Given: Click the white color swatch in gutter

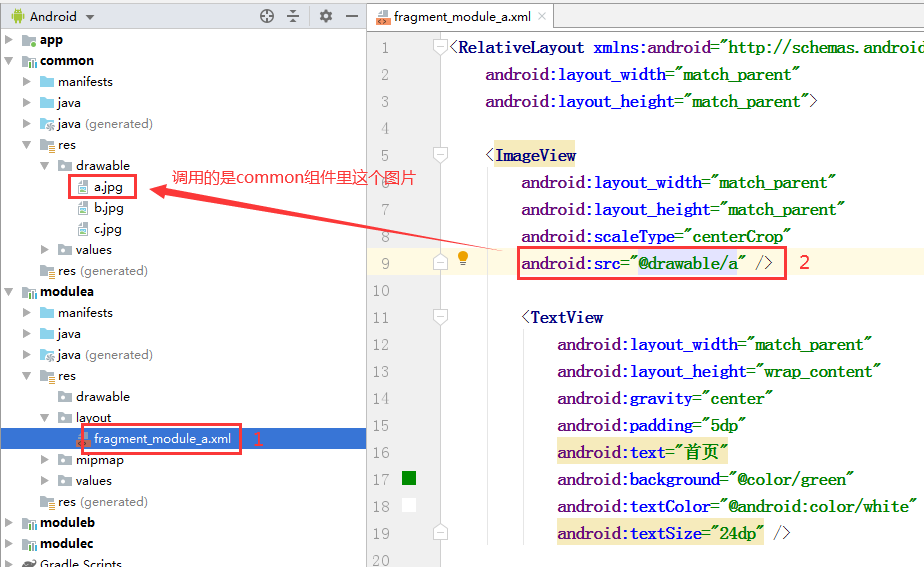Looking at the screenshot, I should 409,505.
